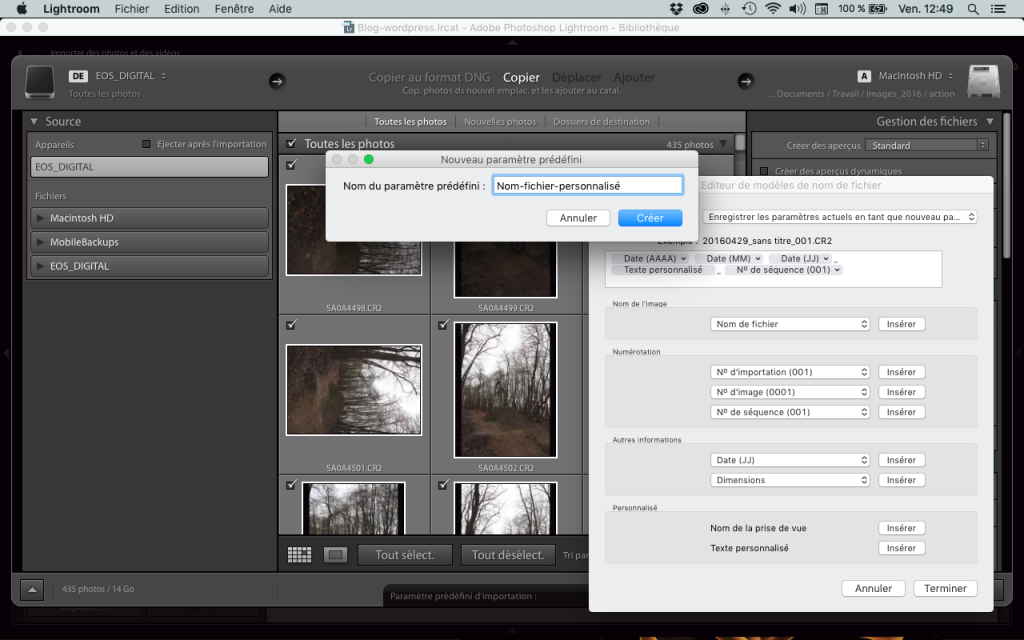Click the arrow icon before the Macintosh HD destination
The width and height of the screenshot is (1024, 640).
pyautogui.click(x=746, y=81)
